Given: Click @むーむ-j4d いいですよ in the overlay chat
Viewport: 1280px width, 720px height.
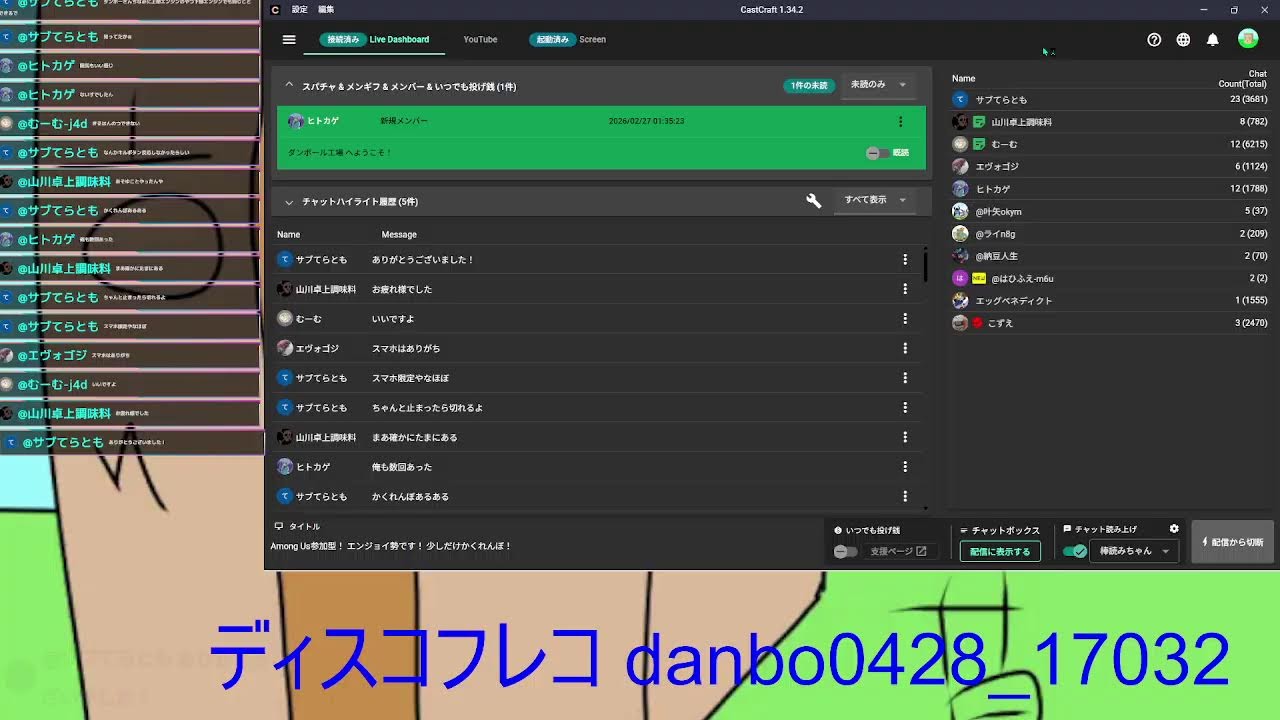Looking at the screenshot, I should click(66, 384).
